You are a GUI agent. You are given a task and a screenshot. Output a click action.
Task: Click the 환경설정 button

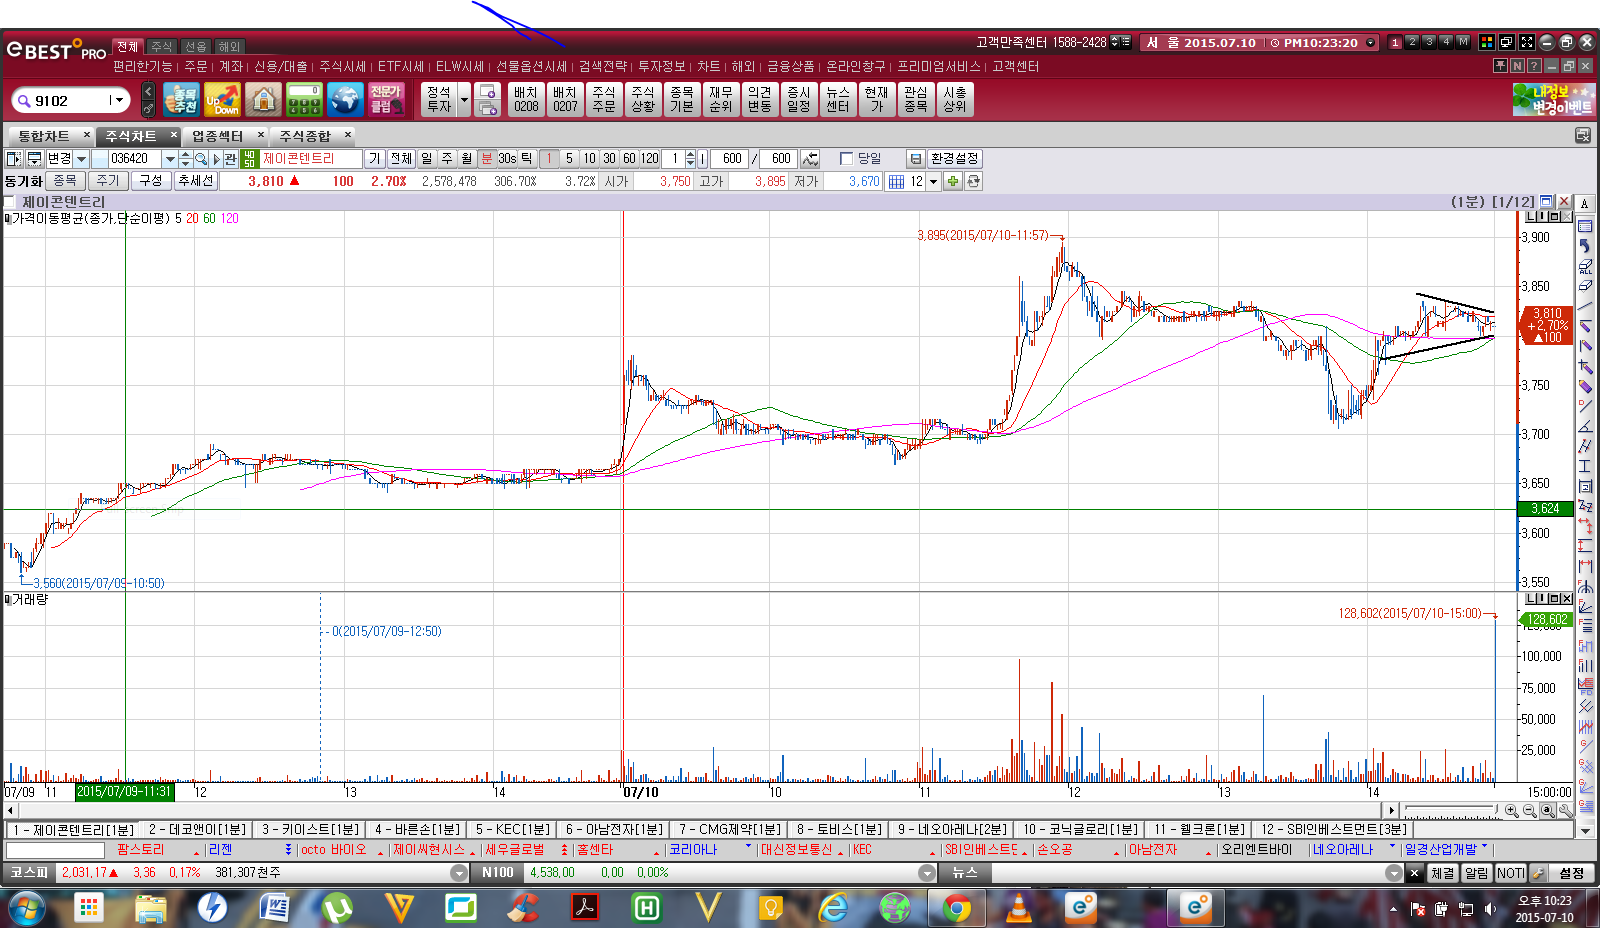[x=954, y=159]
